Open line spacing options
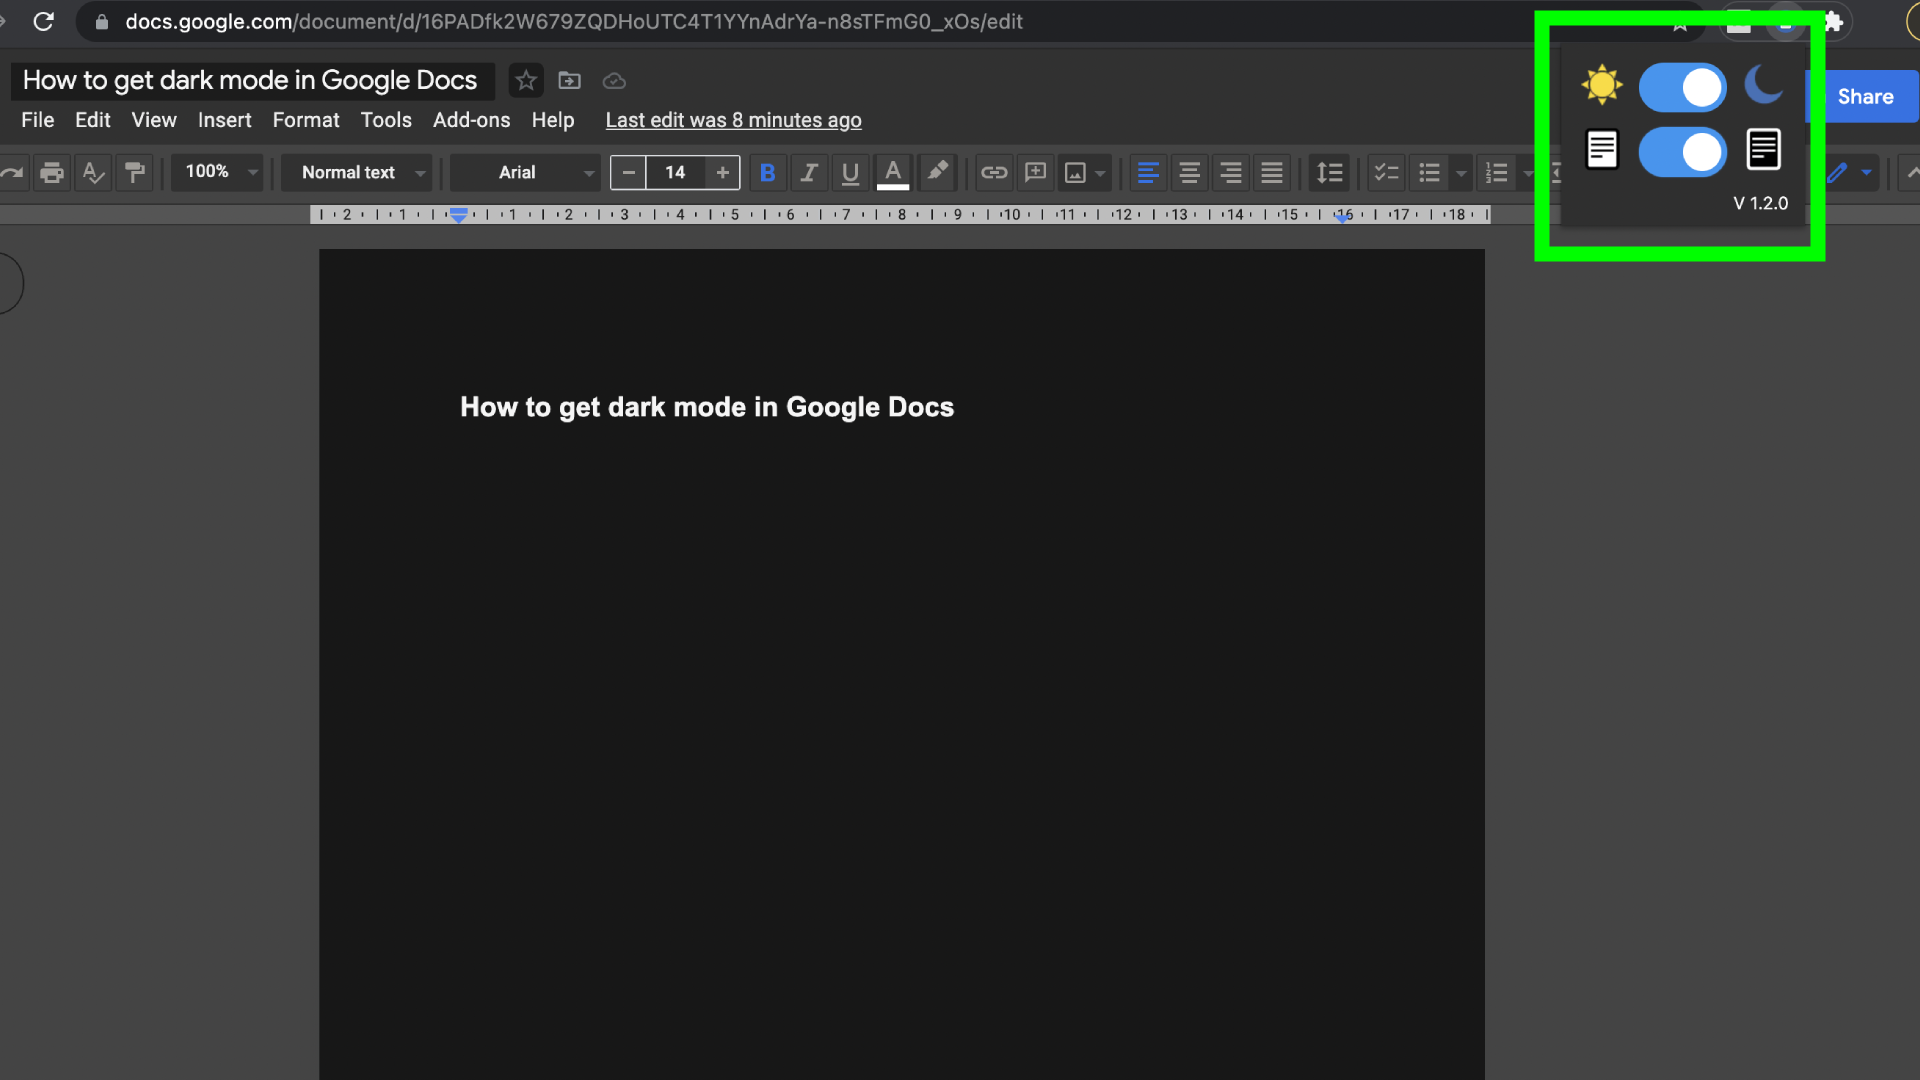Viewport: 1920px width, 1080px height. pos(1330,172)
